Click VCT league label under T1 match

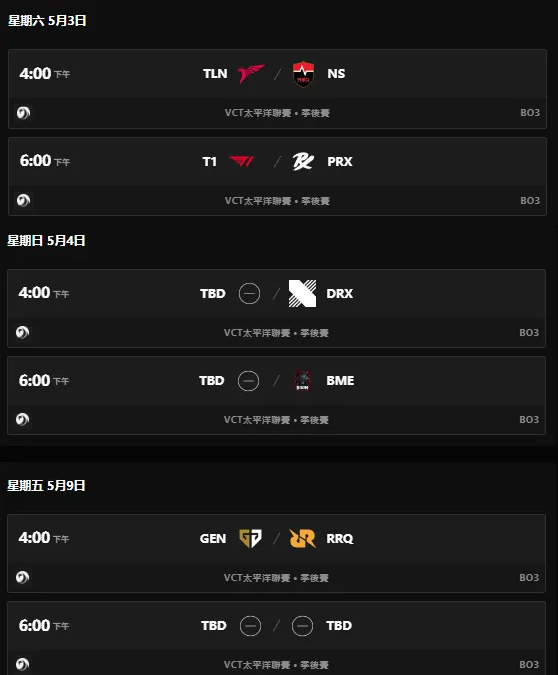click(x=277, y=201)
